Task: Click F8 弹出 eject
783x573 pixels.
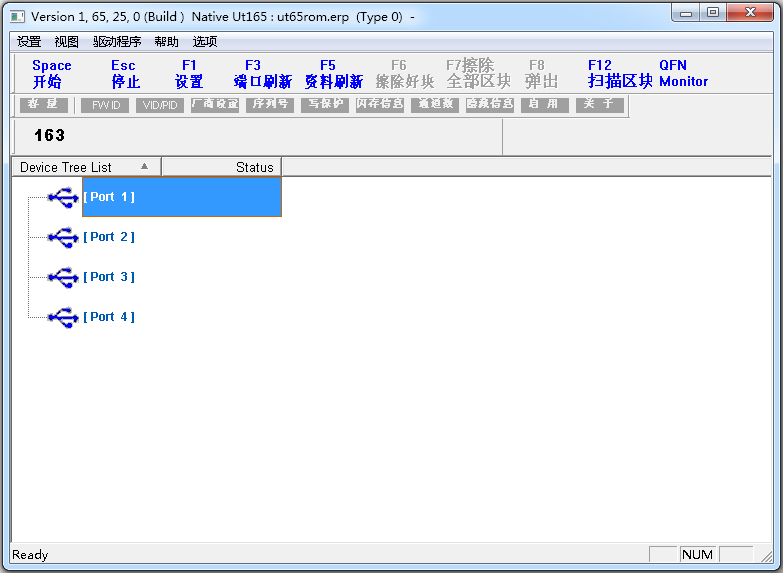Action: 541,73
